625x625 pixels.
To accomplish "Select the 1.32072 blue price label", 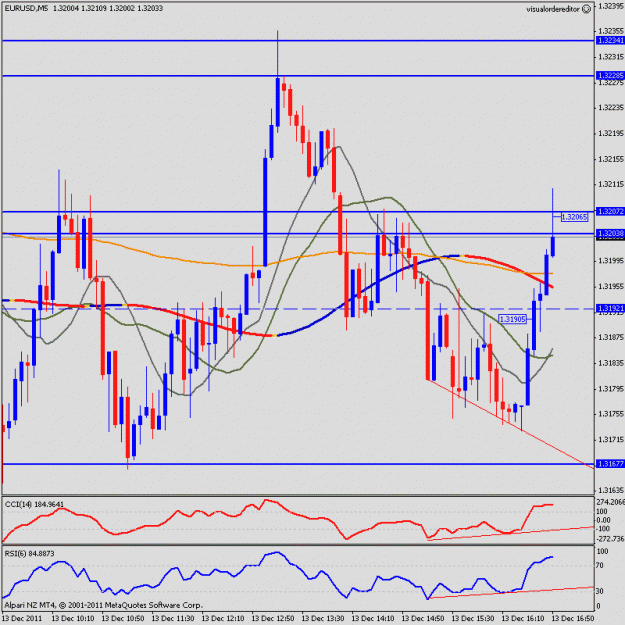I will 610,211.
